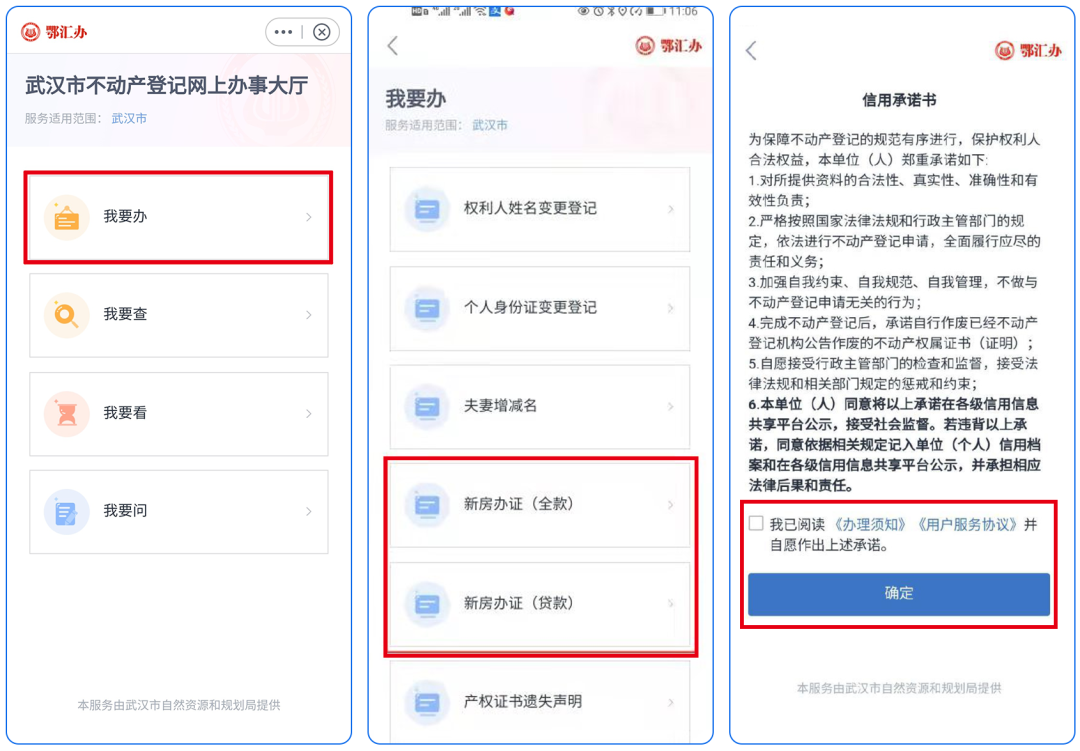Image resolution: width=1080 pixels, height=751 pixels.
Task: Check the 我已阅读 agreement checkbox
Action: coord(756,524)
